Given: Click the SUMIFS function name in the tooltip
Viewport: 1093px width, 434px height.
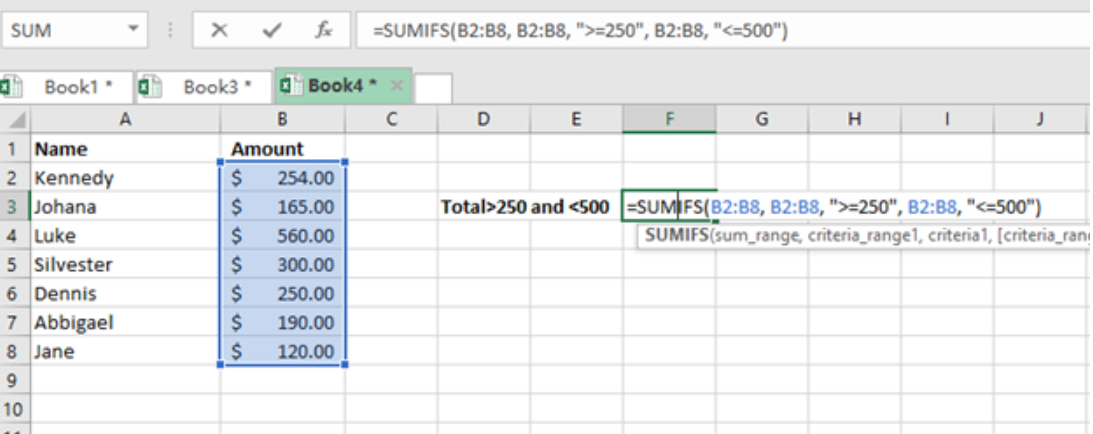Looking at the screenshot, I should pos(676,235).
